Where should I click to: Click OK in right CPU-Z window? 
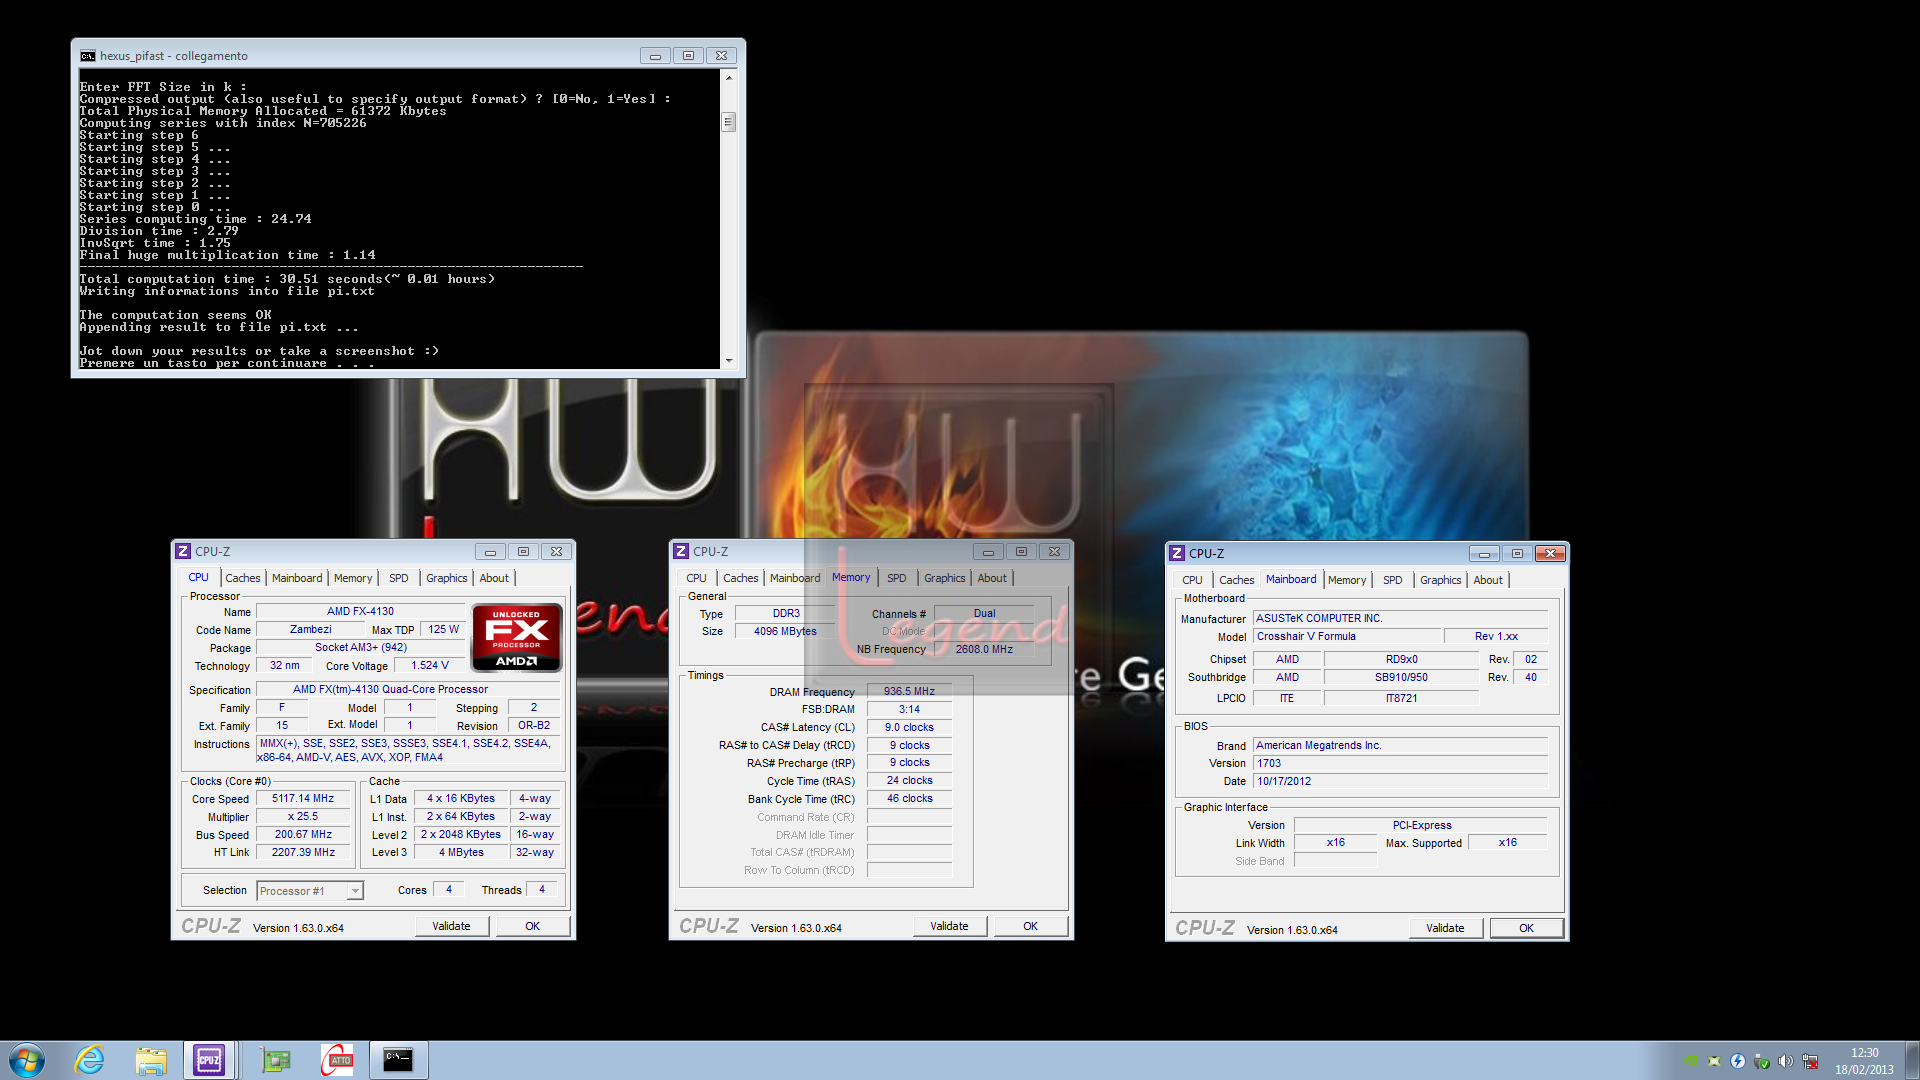pos(1526,928)
